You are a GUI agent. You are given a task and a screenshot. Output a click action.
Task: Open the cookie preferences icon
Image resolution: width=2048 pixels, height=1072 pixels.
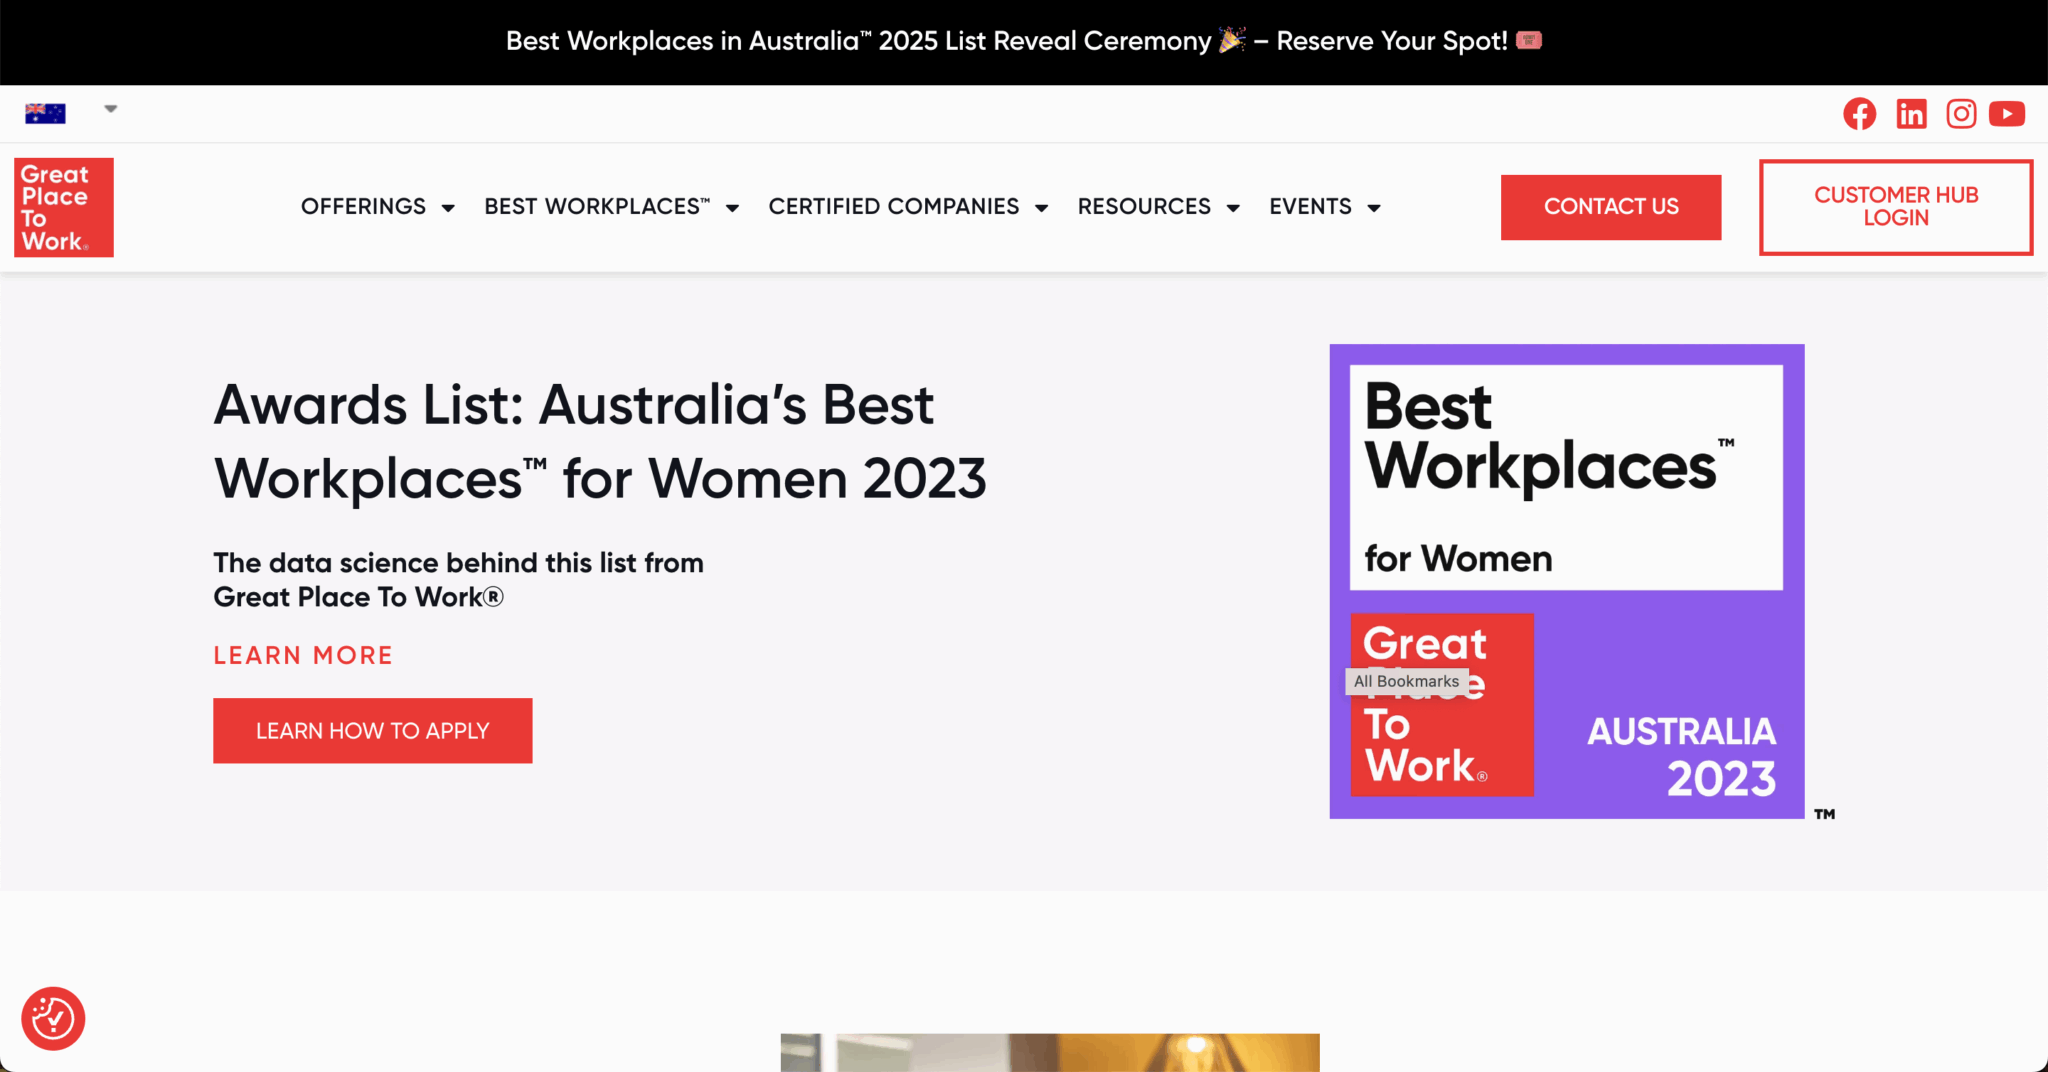[x=53, y=1019]
